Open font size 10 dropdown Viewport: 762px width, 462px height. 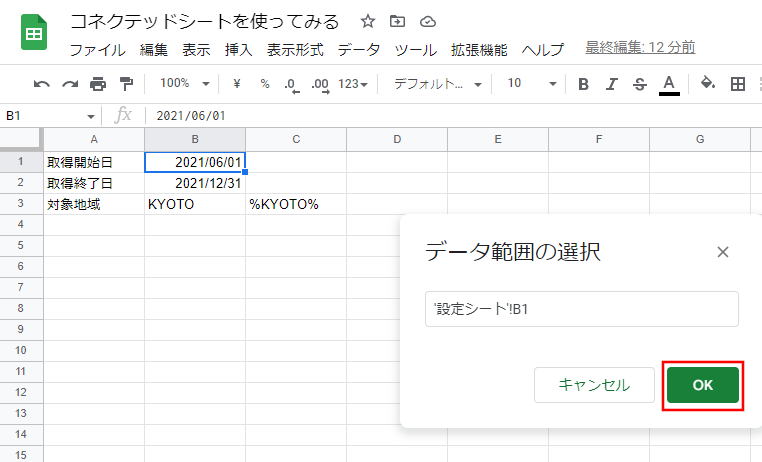[x=532, y=84]
